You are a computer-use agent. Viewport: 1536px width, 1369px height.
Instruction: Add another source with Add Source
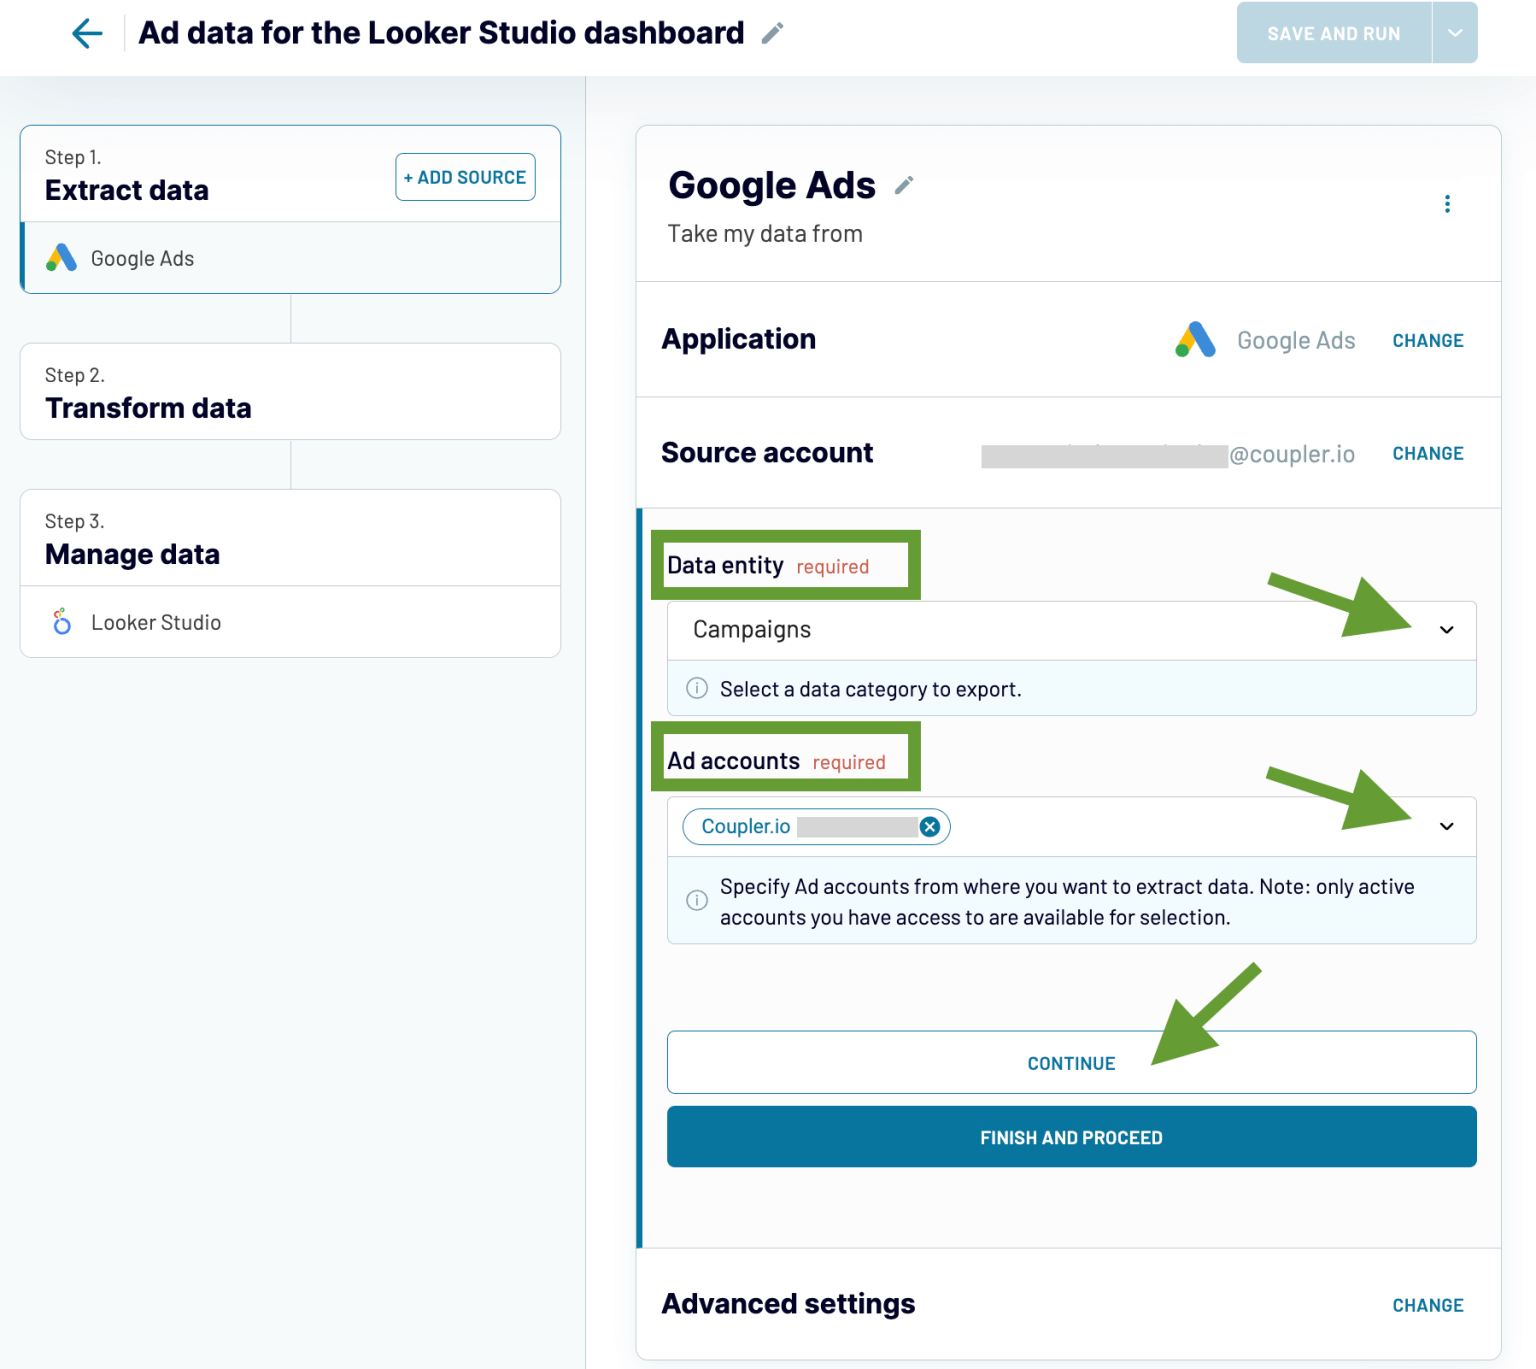point(465,177)
